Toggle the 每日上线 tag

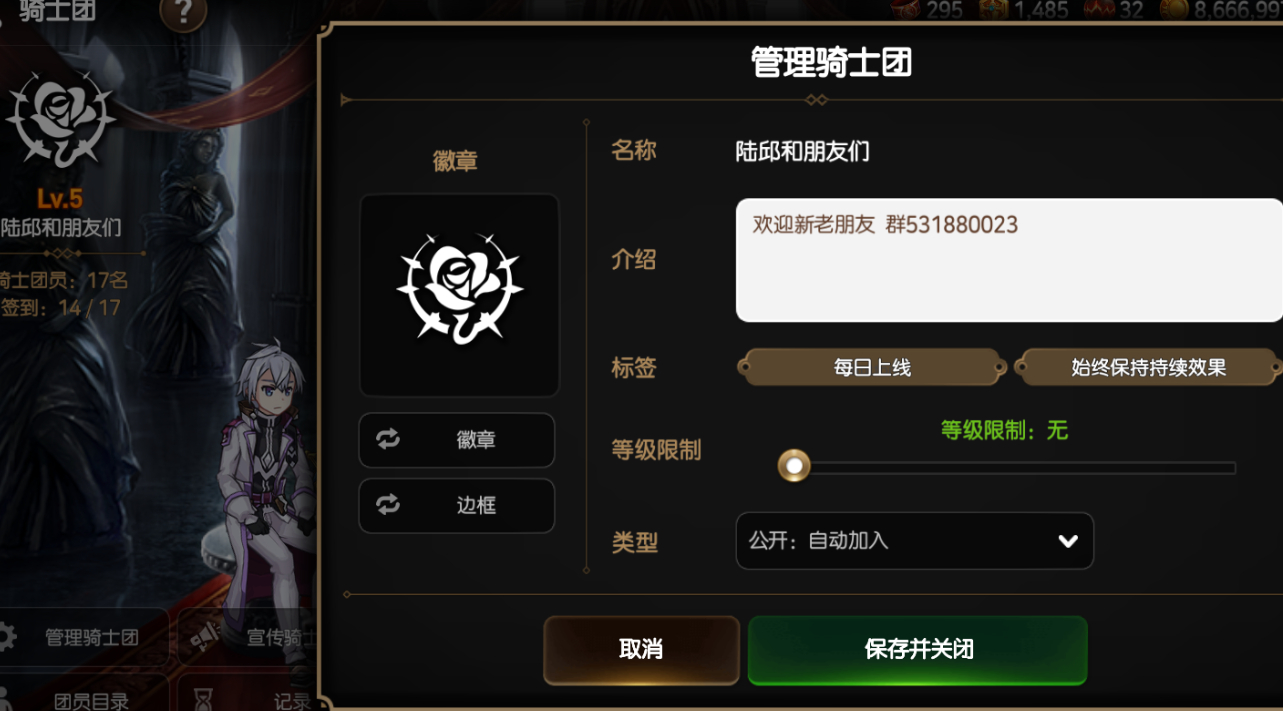click(x=872, y=367)
